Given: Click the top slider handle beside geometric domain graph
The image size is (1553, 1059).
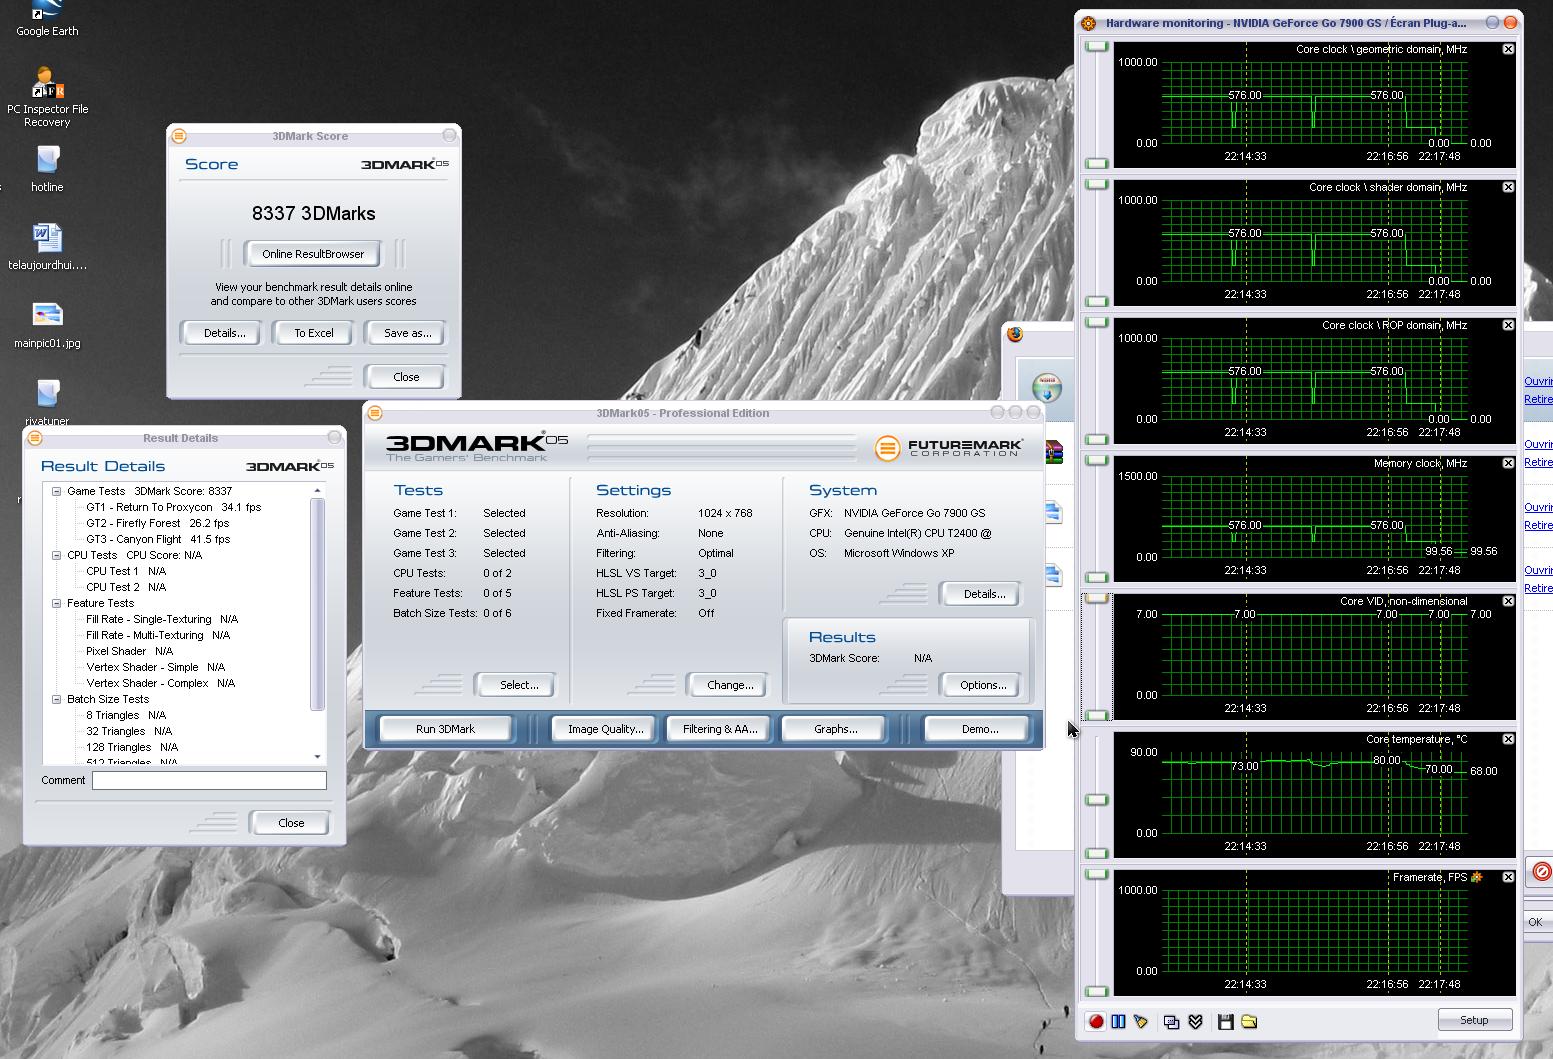Looking at the screenshot, I should pyautogui.click(x=1097, y=47).
